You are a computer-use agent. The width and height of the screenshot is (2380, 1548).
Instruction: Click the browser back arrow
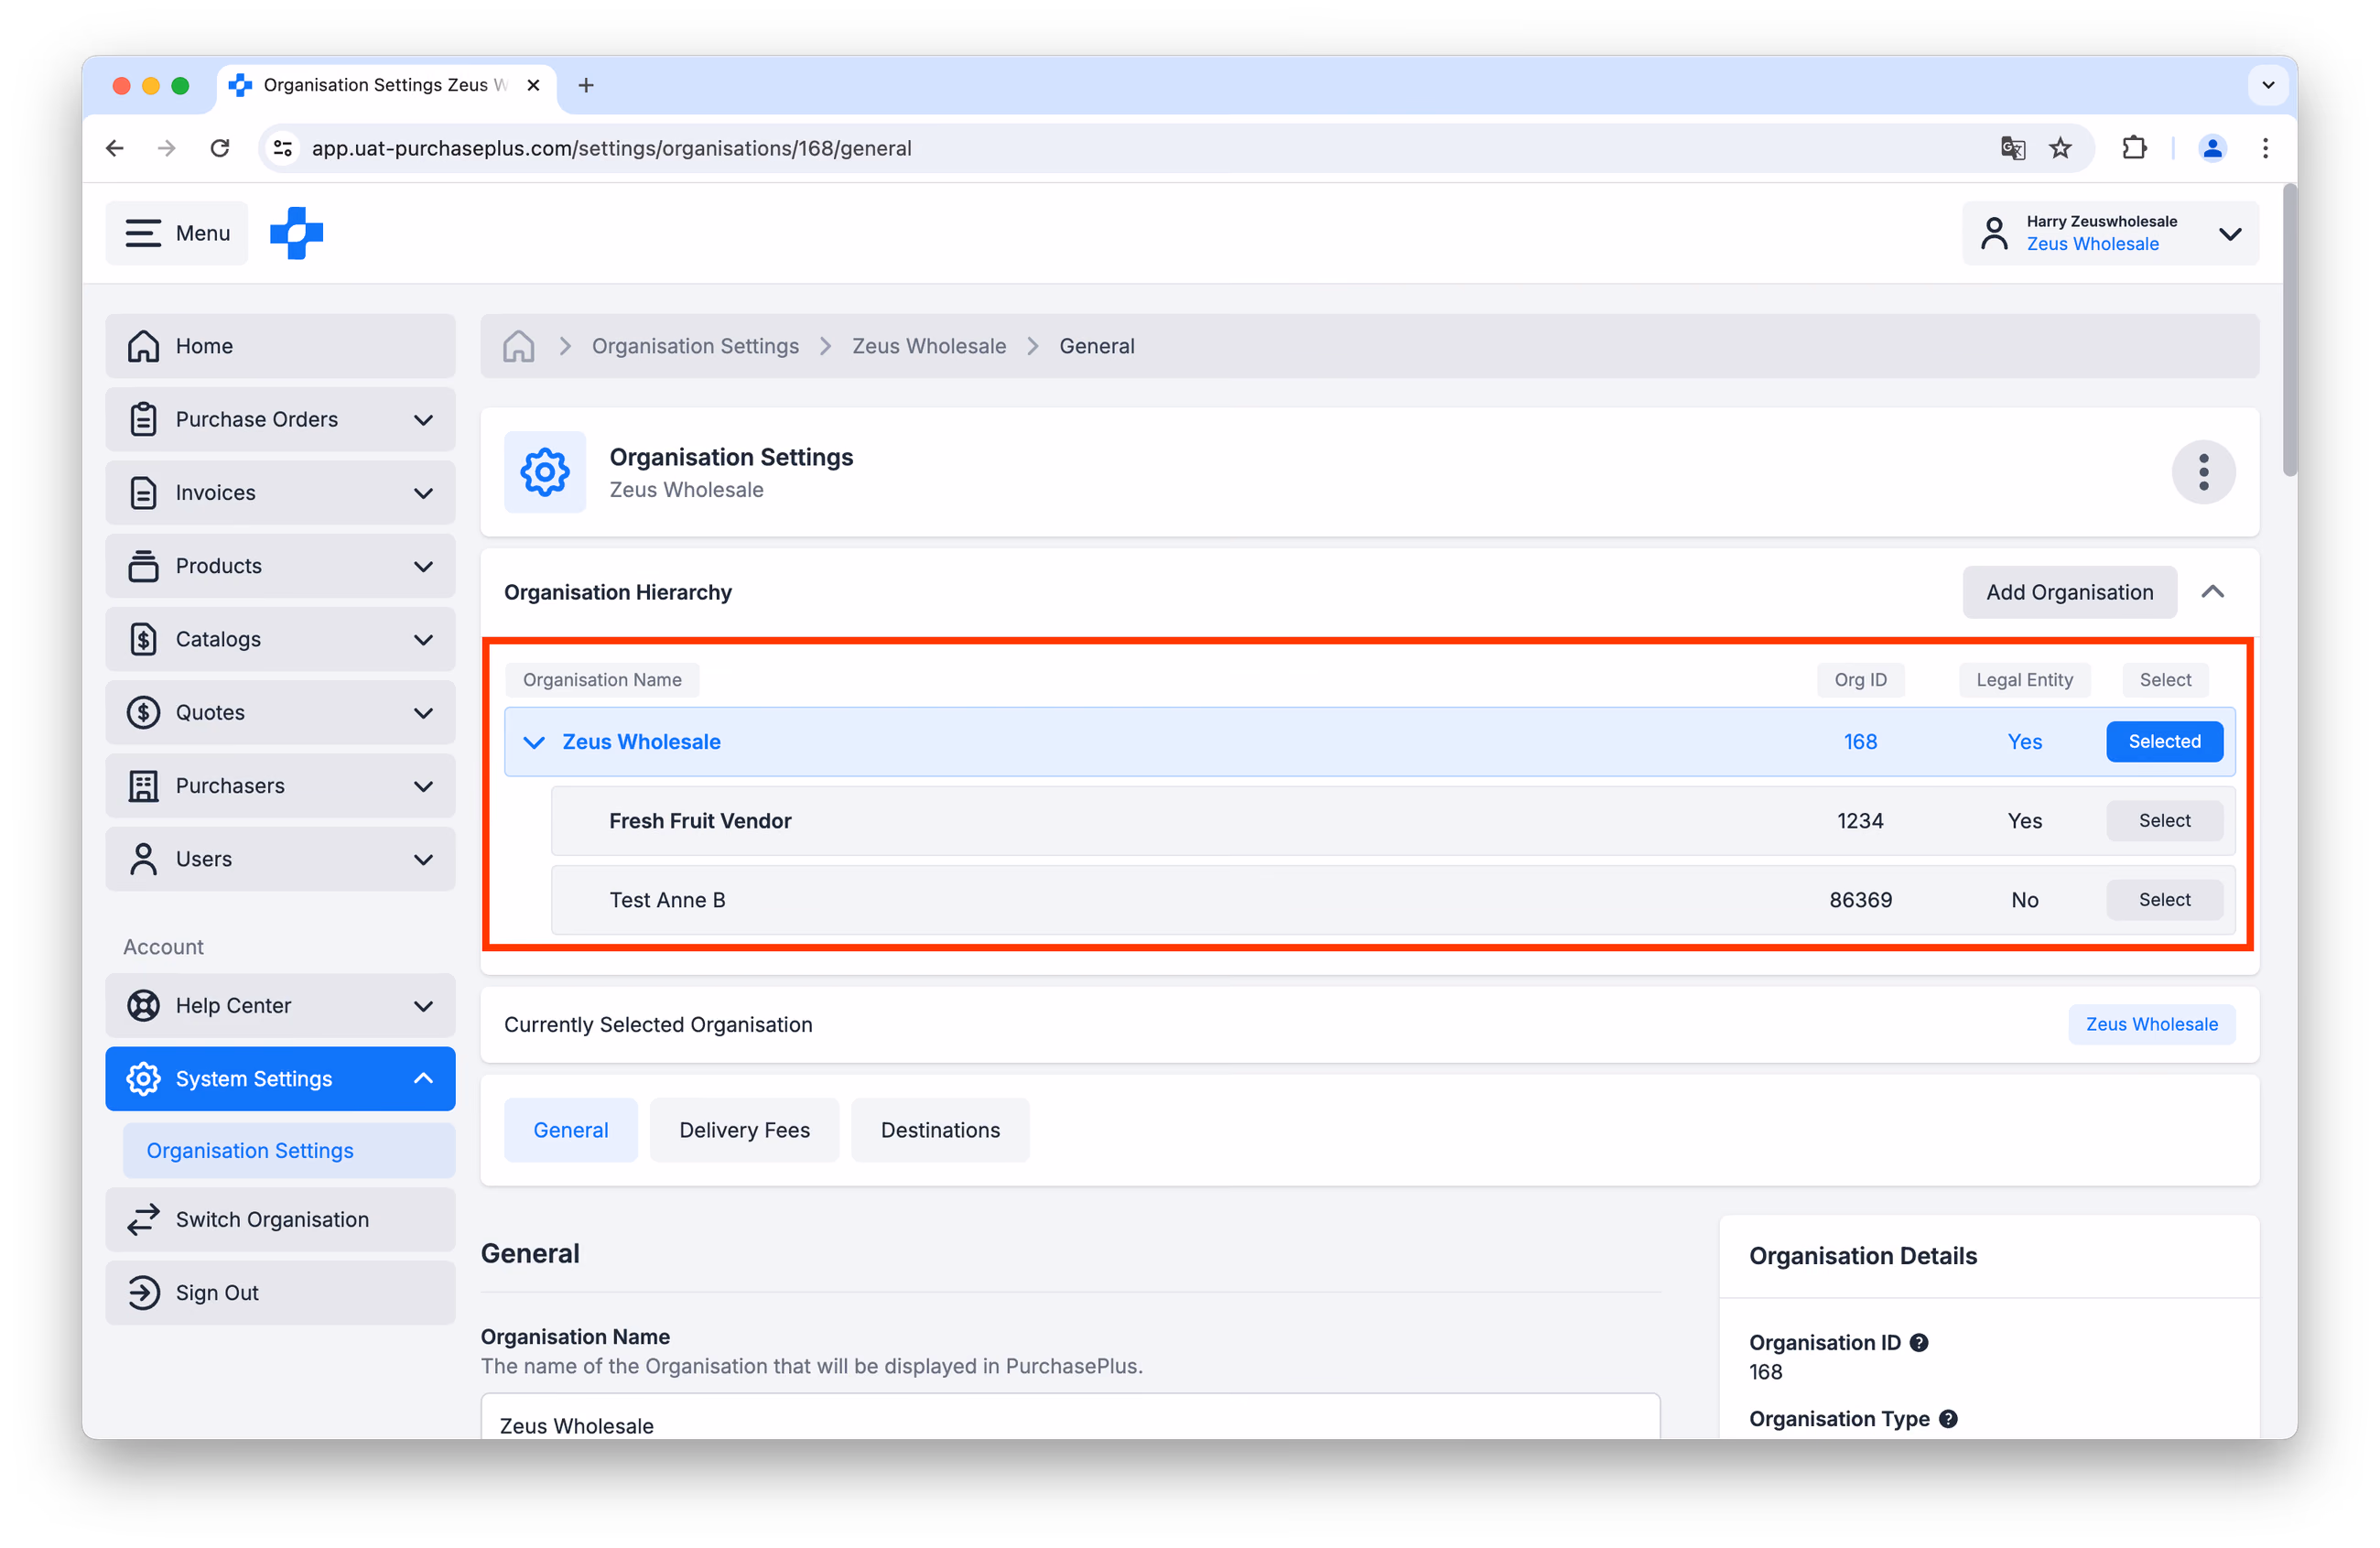pyautogui.click(x=115, y=148)
